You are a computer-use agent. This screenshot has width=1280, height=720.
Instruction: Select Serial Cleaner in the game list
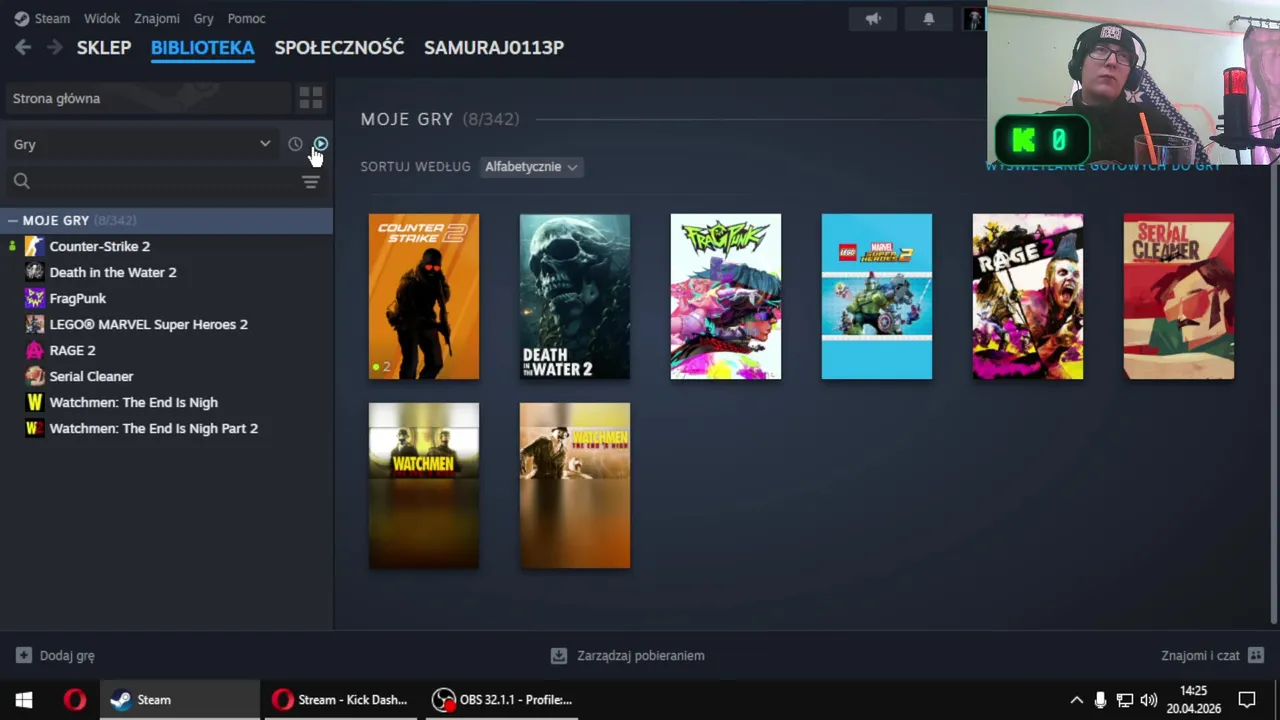point(91,376)
